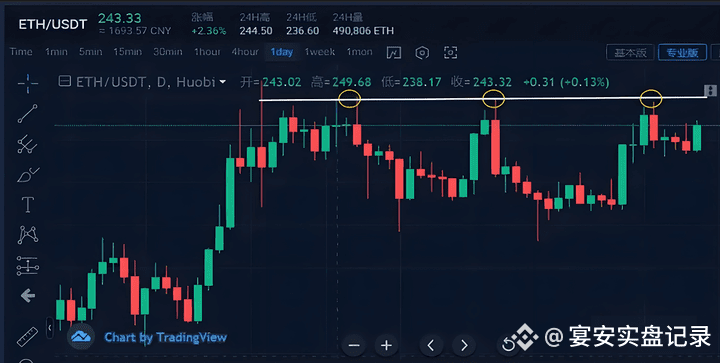
Task: Switch to the 5min interval
Action: 90,52
